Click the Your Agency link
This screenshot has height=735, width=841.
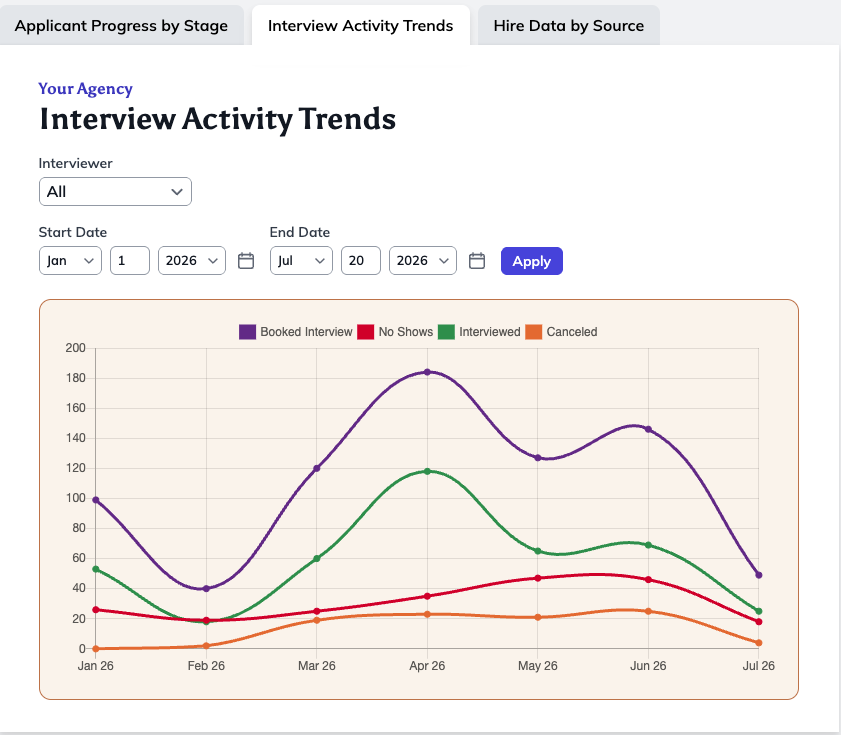85,89
